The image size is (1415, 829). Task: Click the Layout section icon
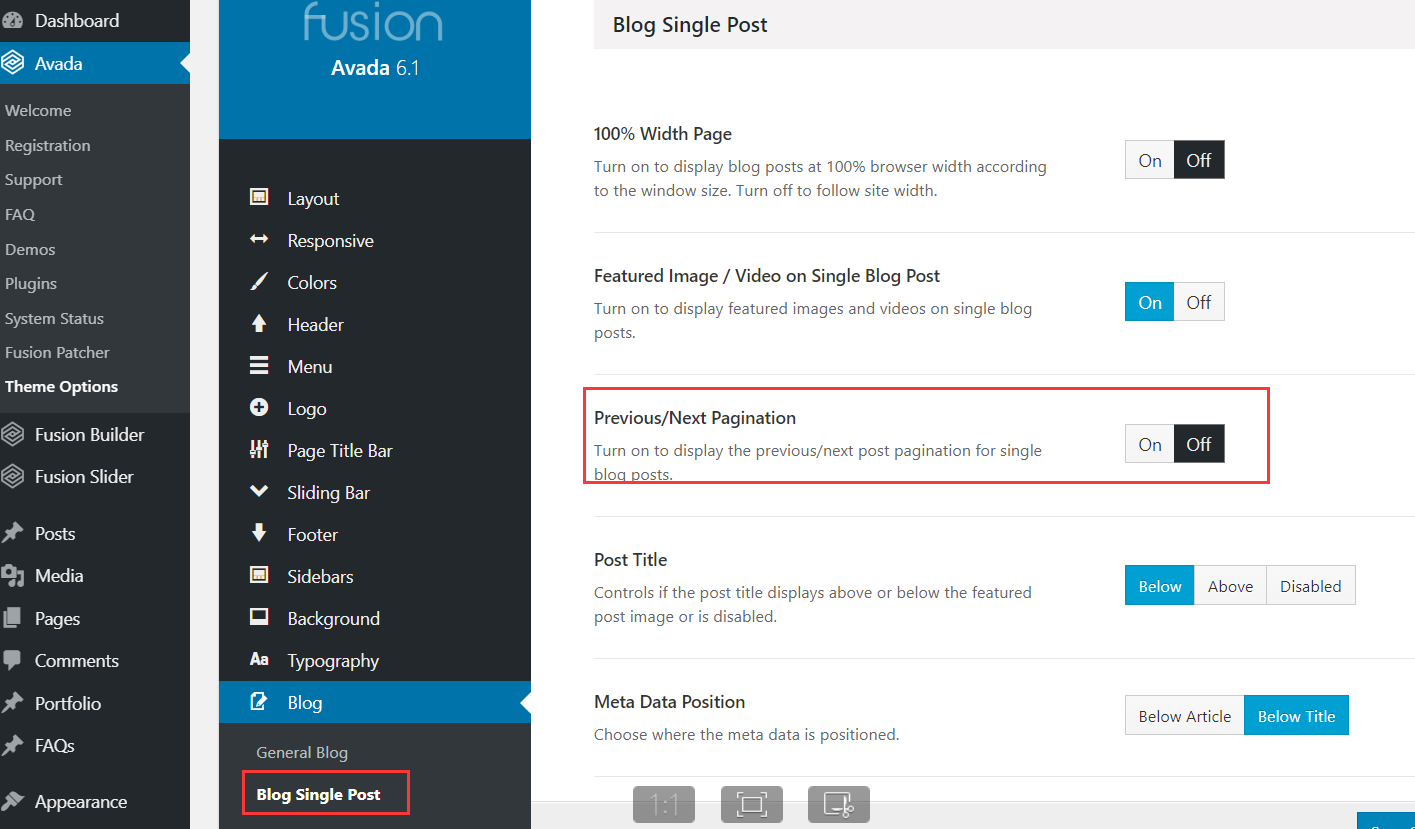pos(259,198)
